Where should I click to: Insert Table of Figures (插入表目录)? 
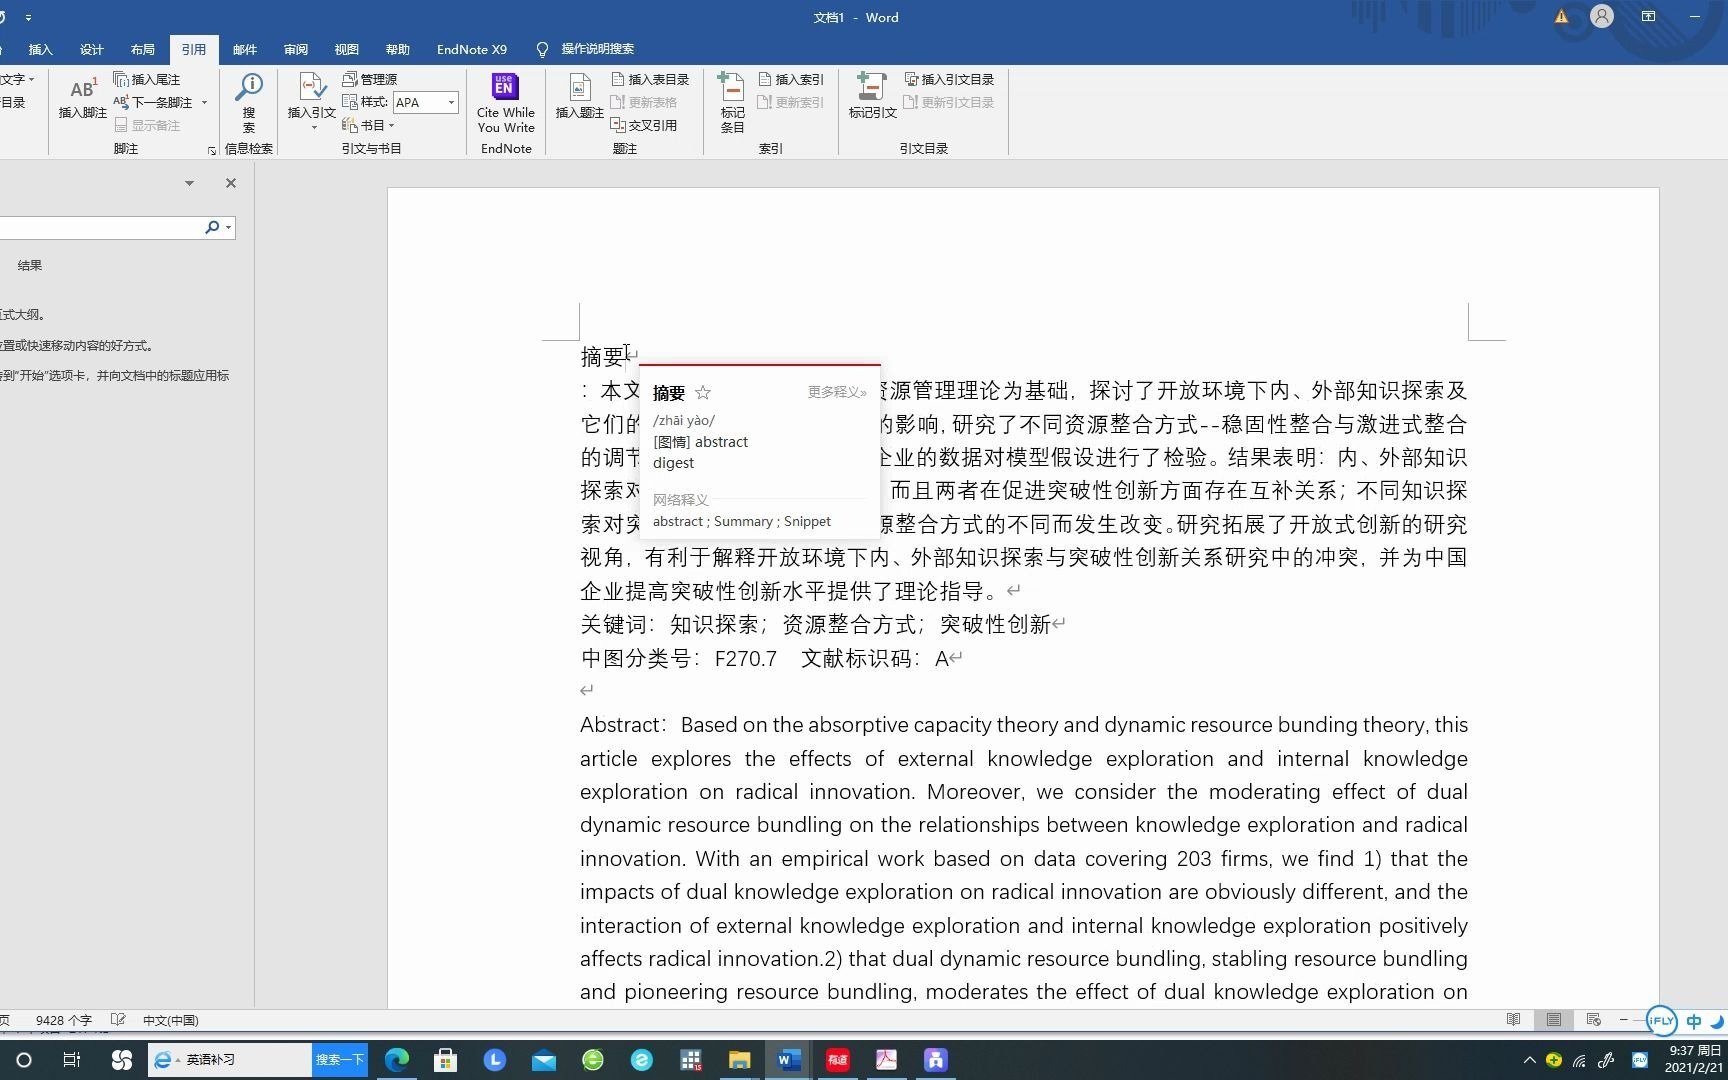[x=650, y=79]
